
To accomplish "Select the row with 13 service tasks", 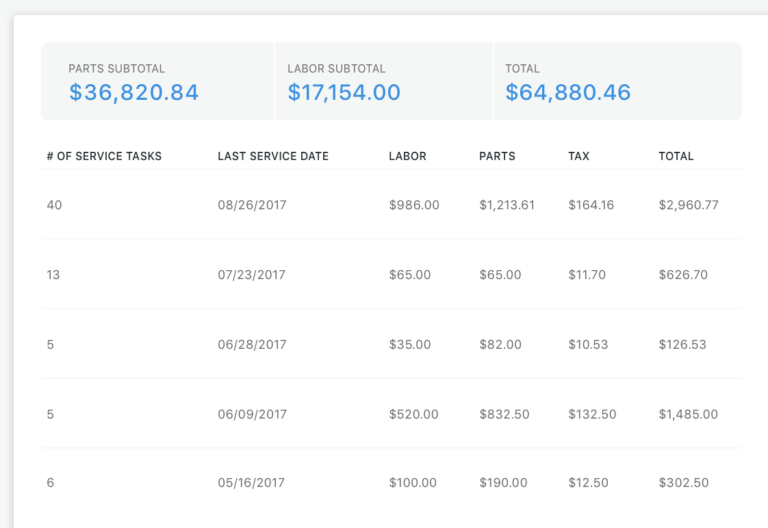I will click(x=391, y=274).
